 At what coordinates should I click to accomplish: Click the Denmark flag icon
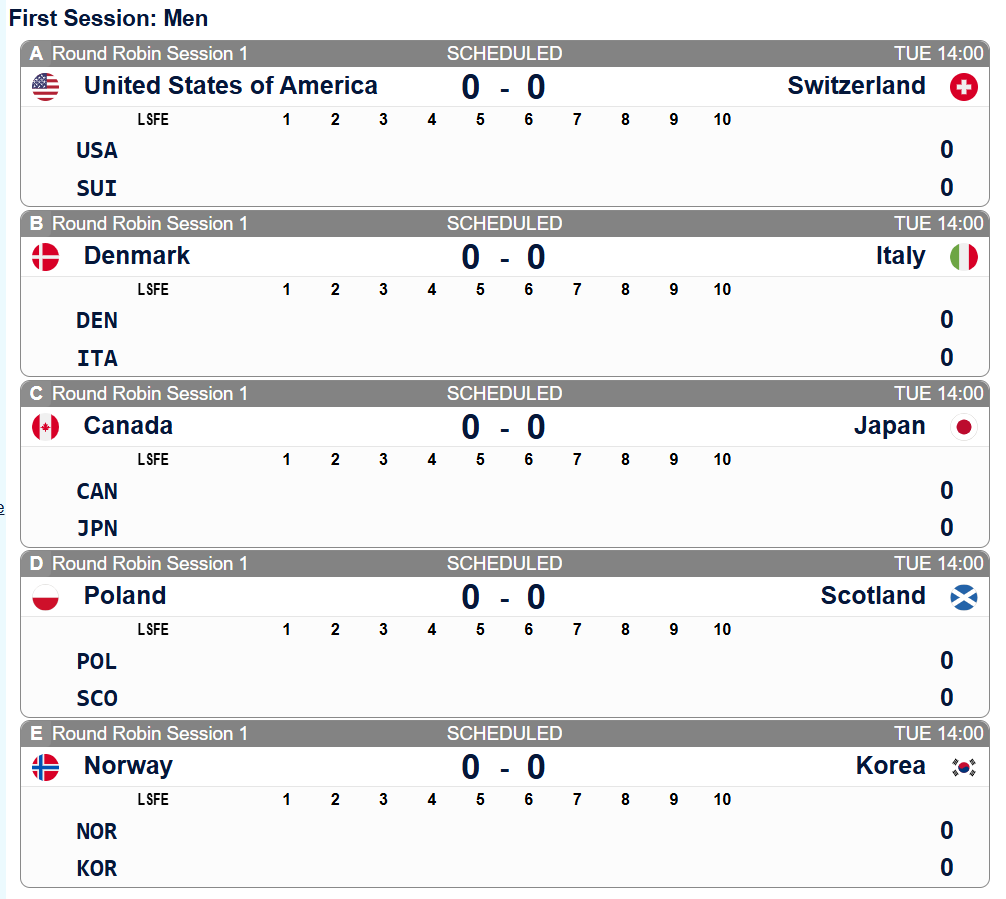(46, 257)
